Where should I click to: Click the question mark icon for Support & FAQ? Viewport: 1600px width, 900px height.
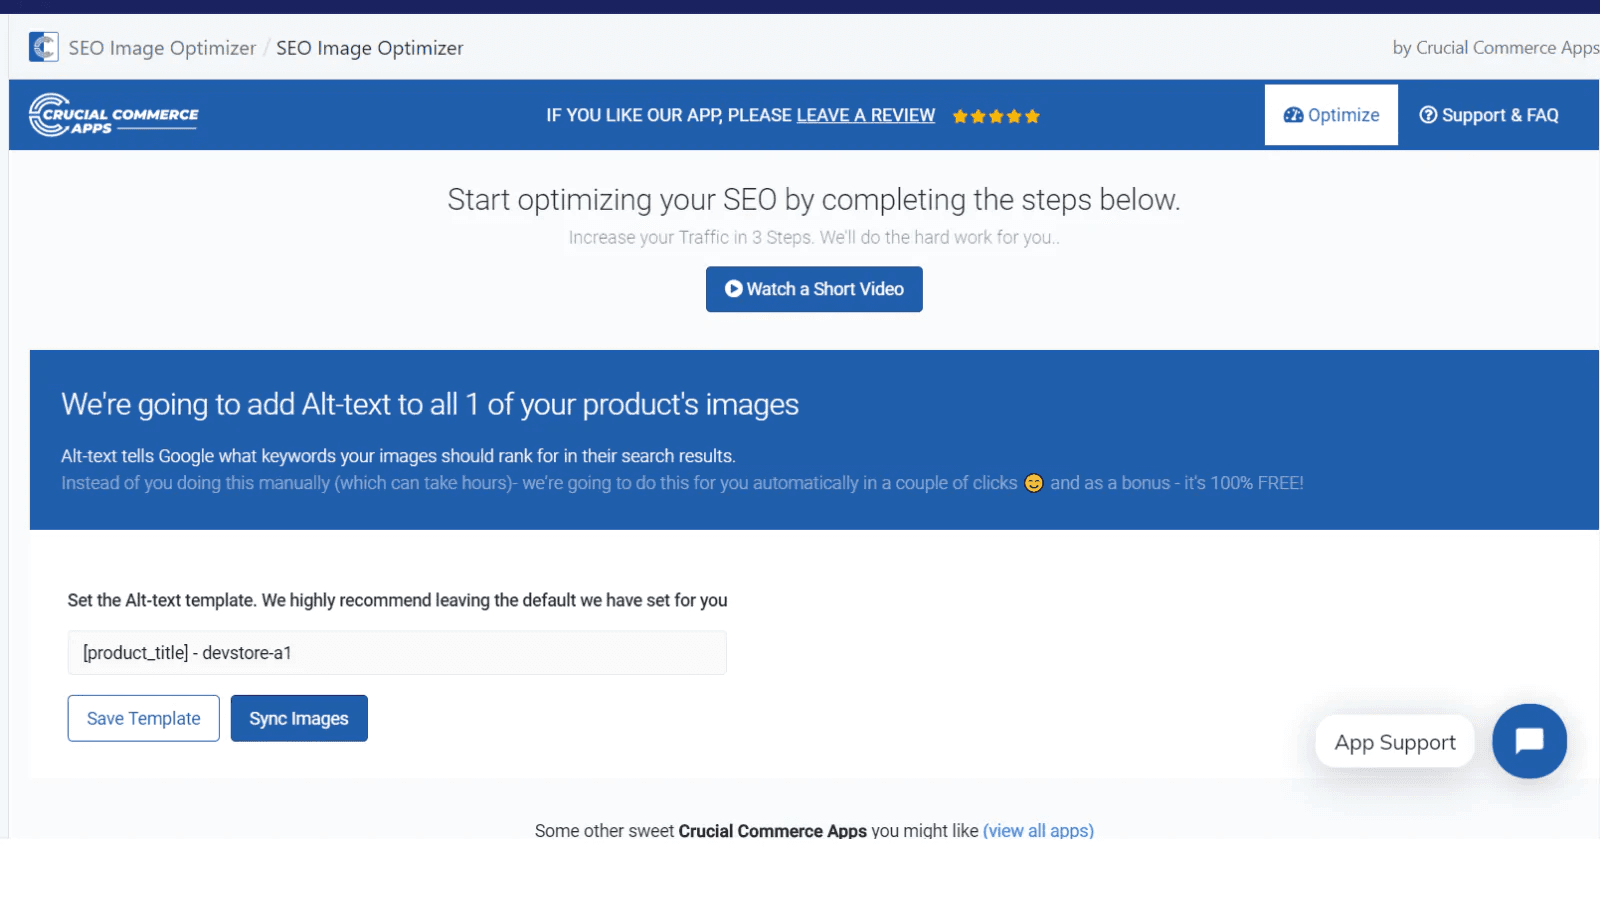(x=1428, y=115)
